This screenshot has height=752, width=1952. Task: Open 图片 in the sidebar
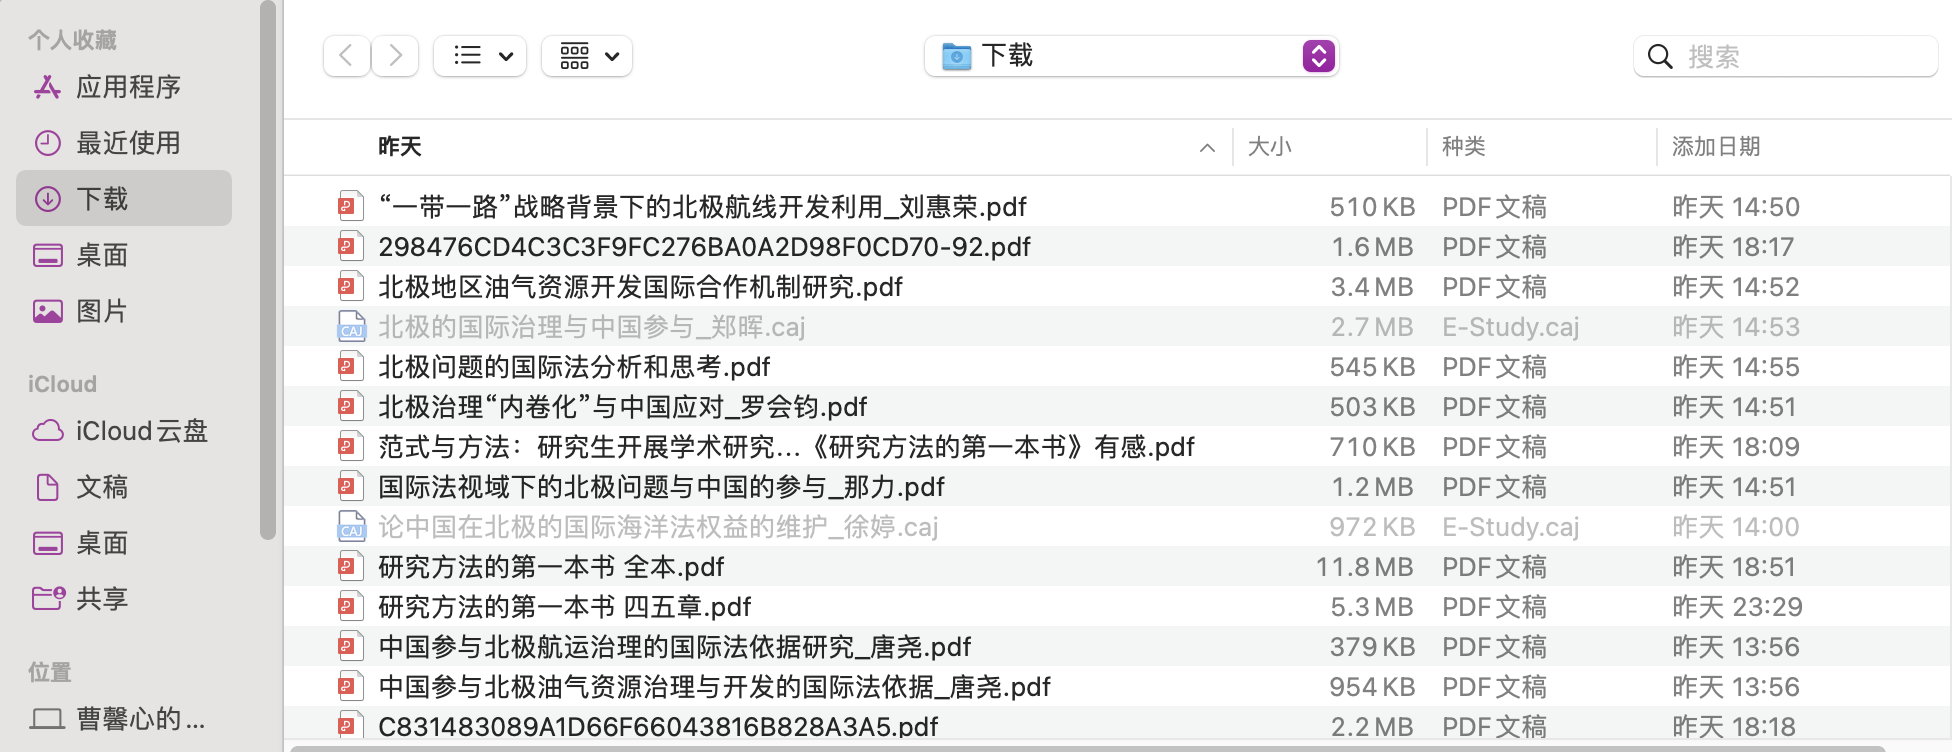(102, 312)
